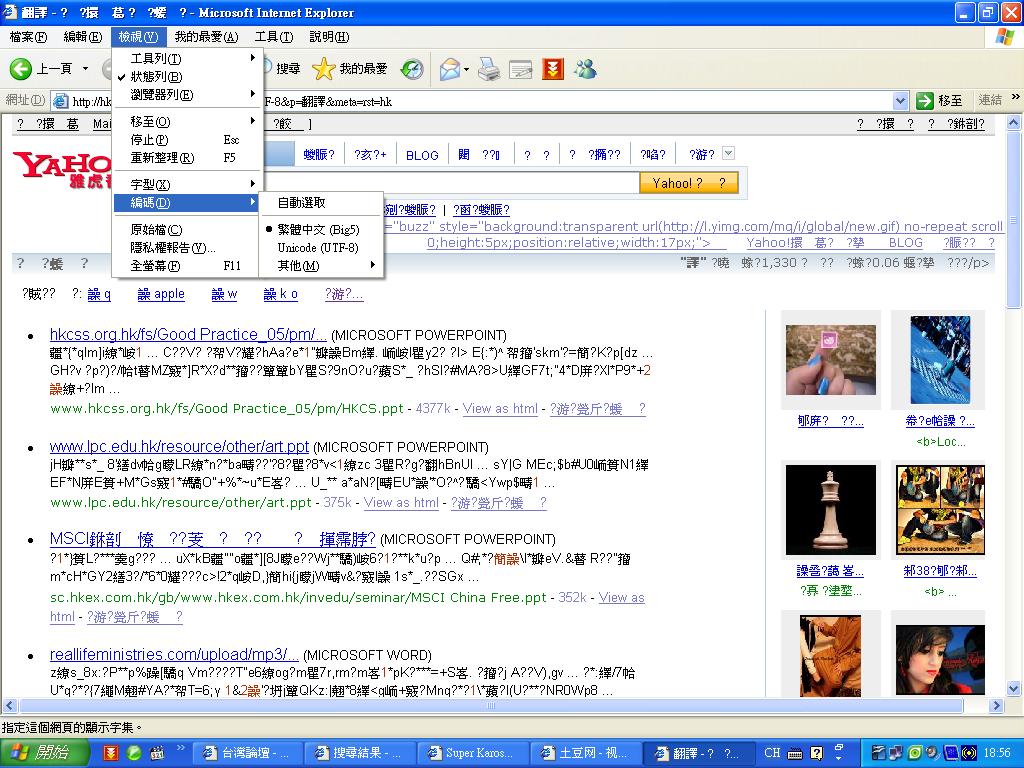Click the Yahoo logo
The height and width of the screenshot is (768, 1024).
coord(62,169)
